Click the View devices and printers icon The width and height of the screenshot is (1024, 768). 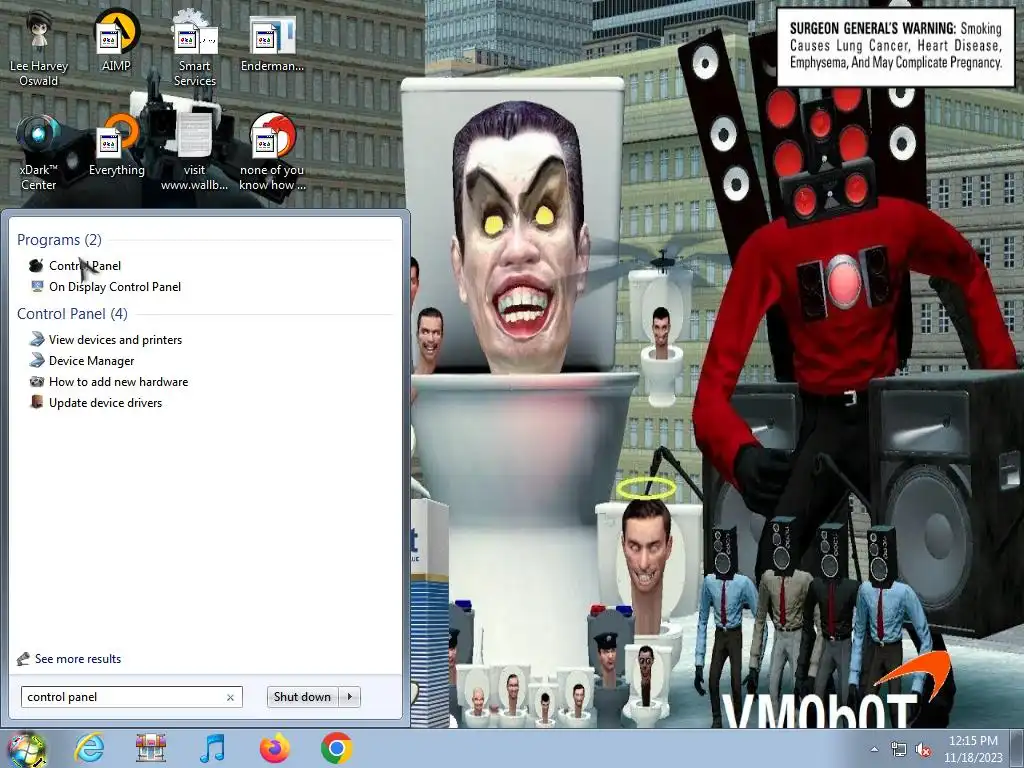(37, 339)
